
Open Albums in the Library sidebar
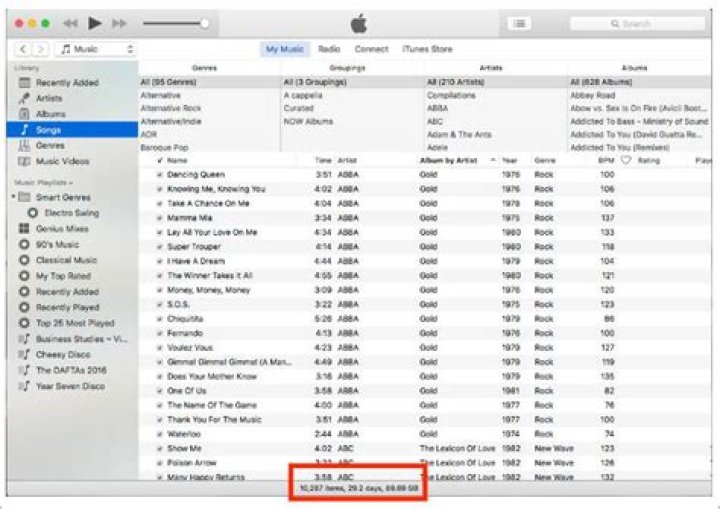[50, 114]
